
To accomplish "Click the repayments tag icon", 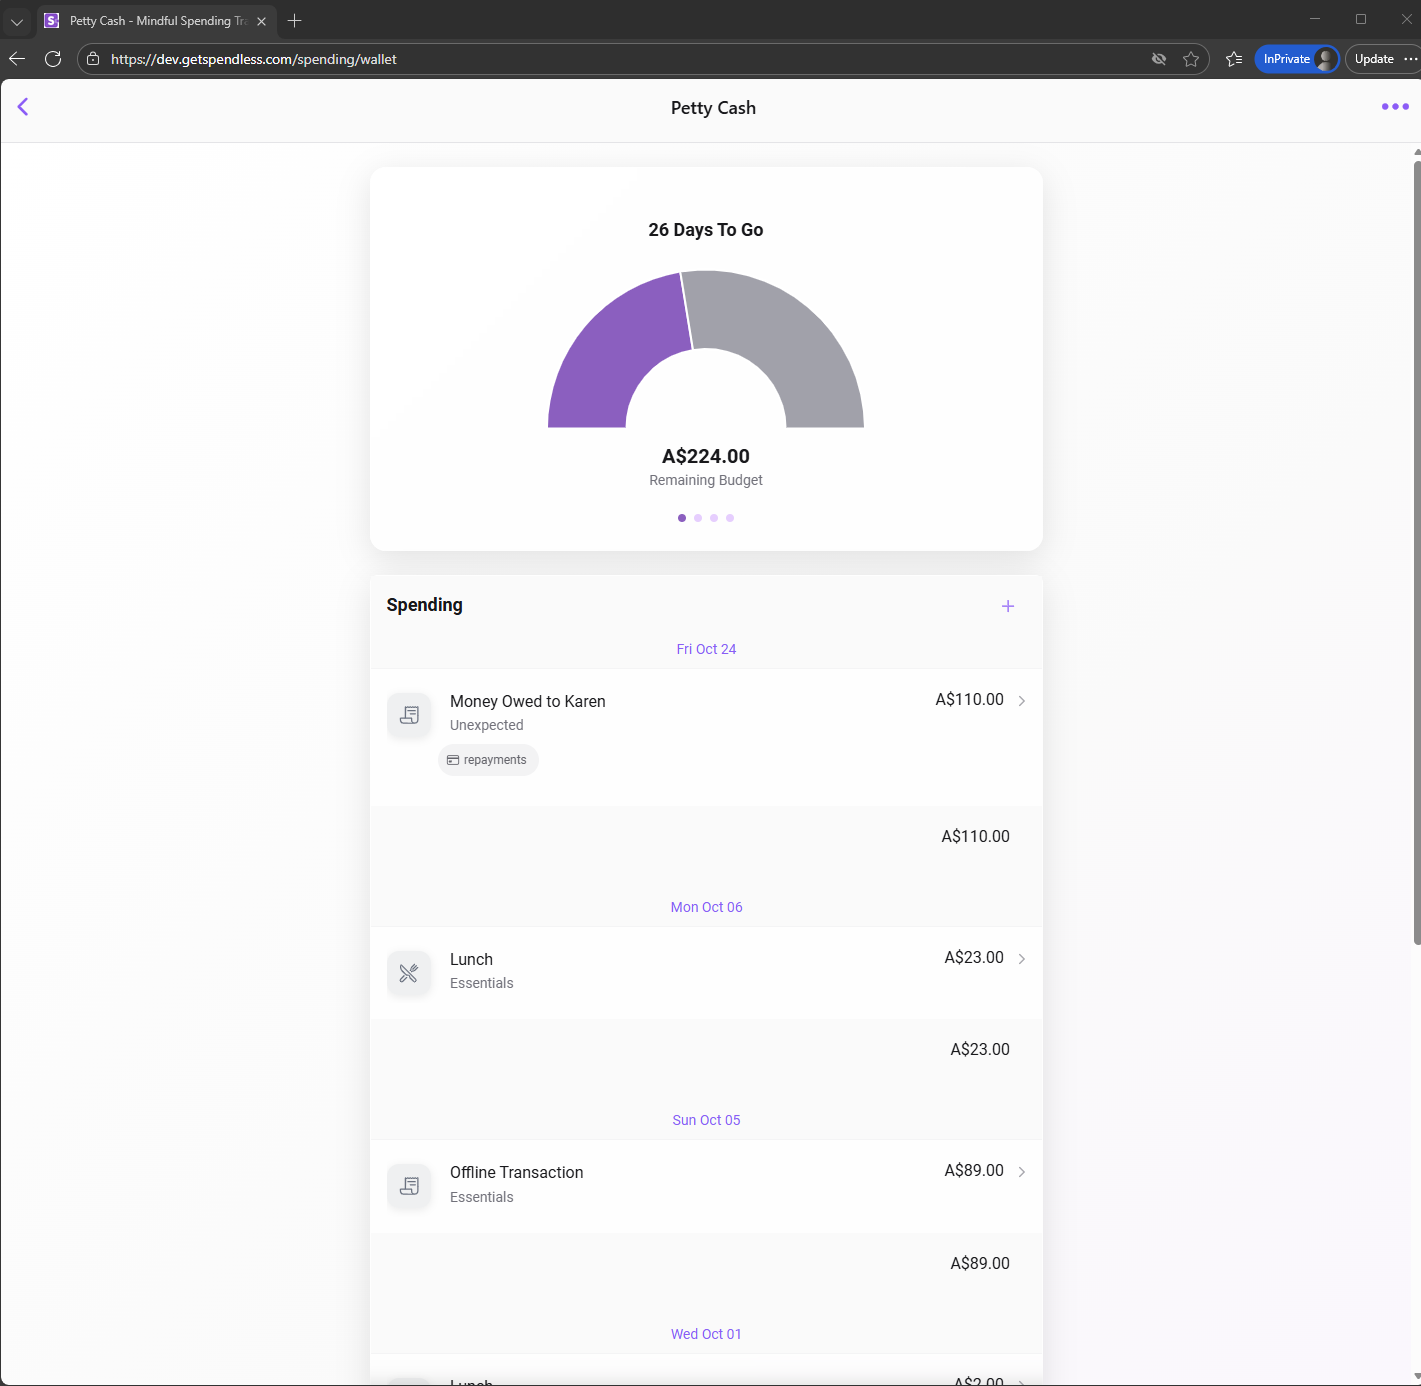I will click(x=454, y=760).
